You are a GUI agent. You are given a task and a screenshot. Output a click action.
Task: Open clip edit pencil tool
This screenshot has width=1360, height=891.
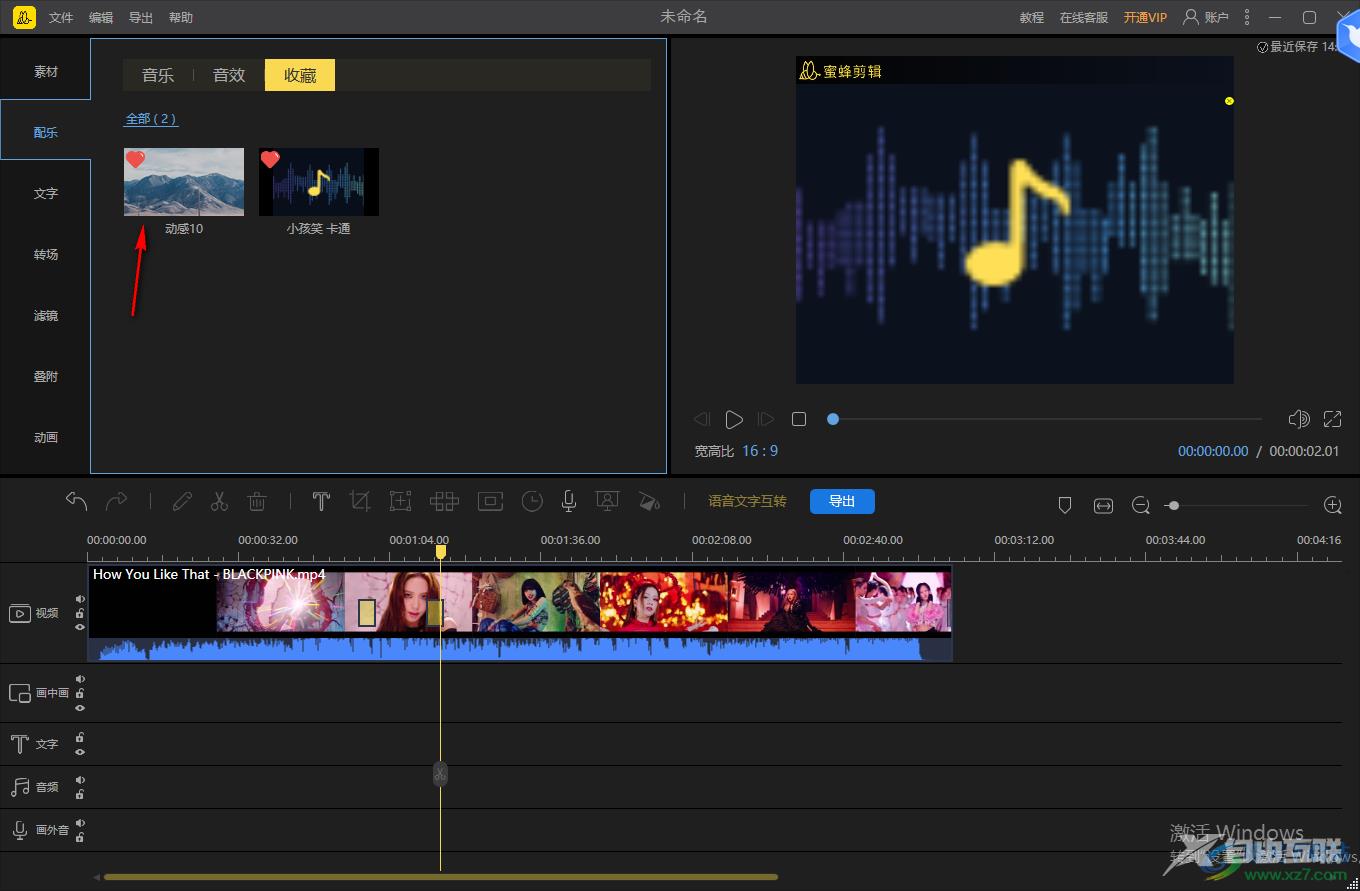pos(181,501)
